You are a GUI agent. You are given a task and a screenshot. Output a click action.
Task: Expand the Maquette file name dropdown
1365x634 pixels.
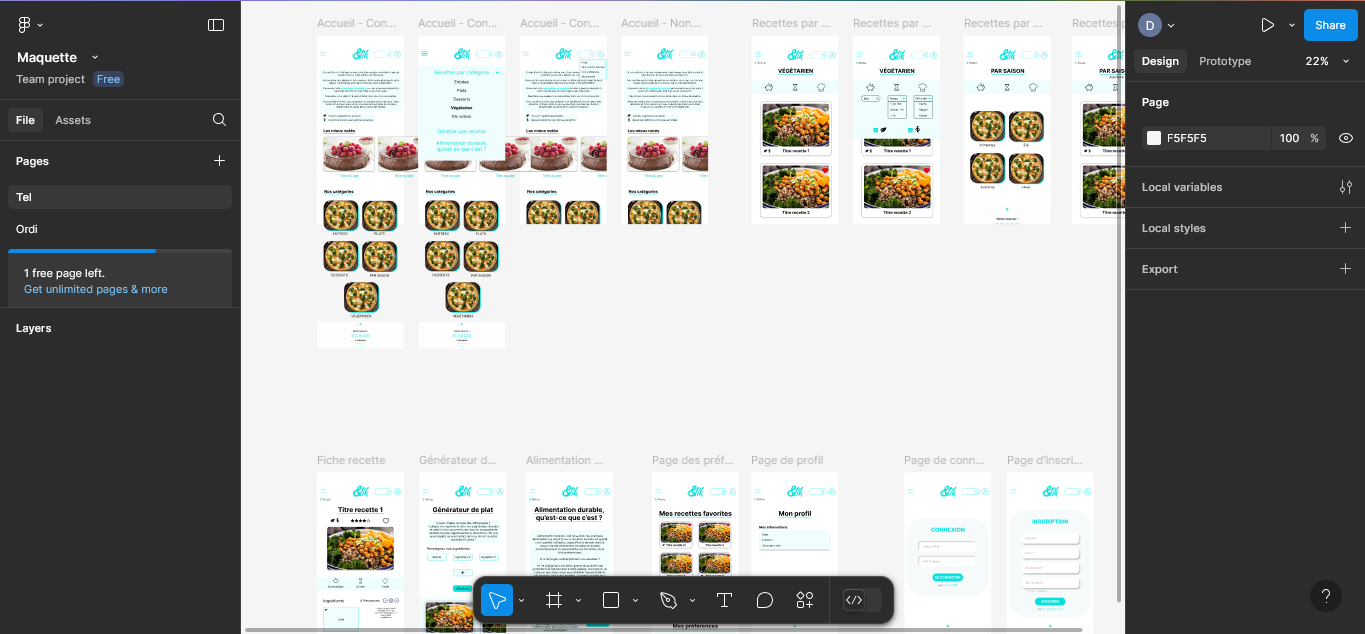pyautogui.click(x=95, y=58)
